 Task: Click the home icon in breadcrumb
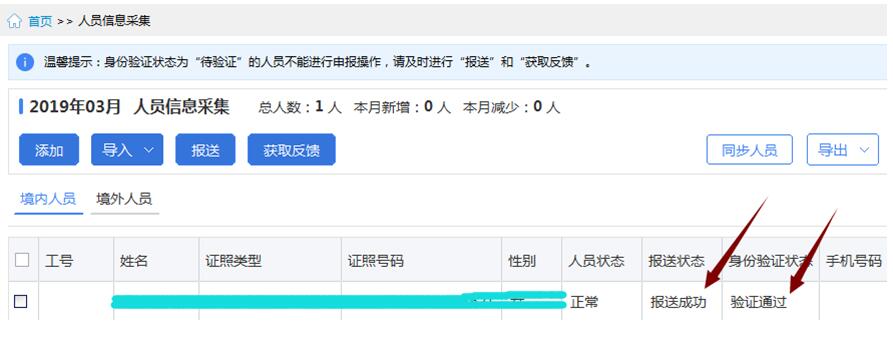coord(14,21)
